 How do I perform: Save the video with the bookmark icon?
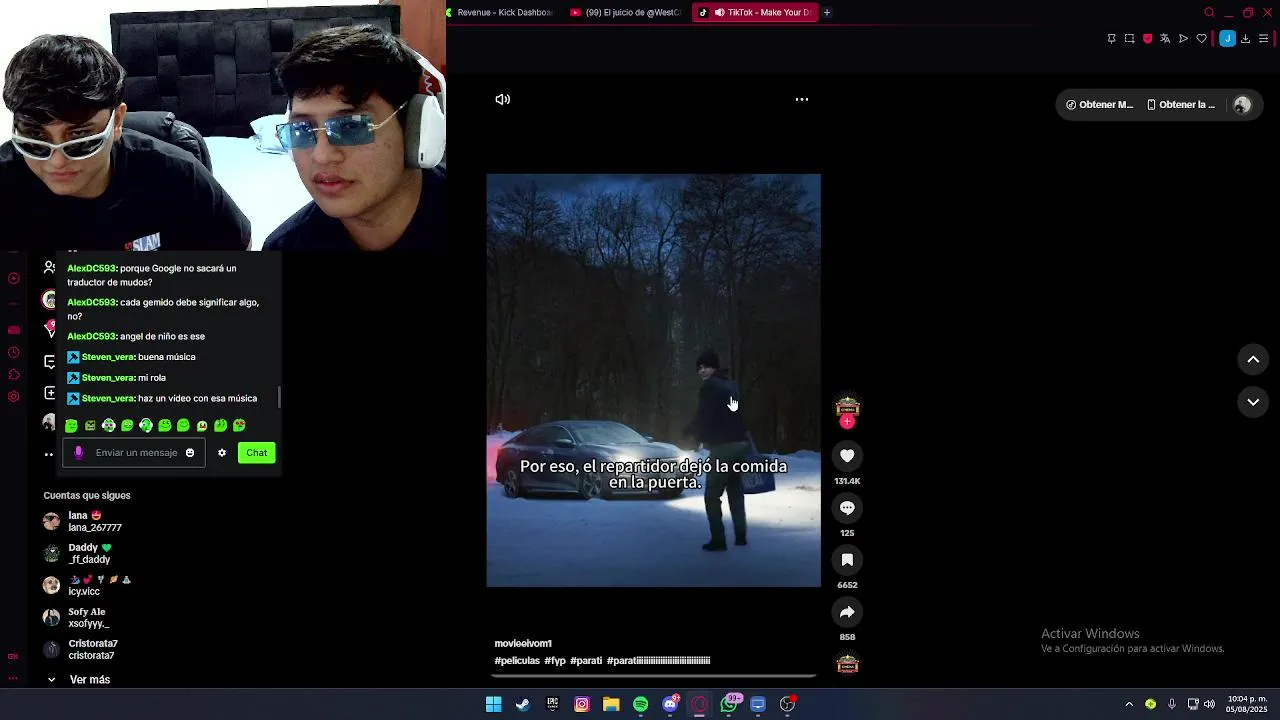(x=847, y=560)
